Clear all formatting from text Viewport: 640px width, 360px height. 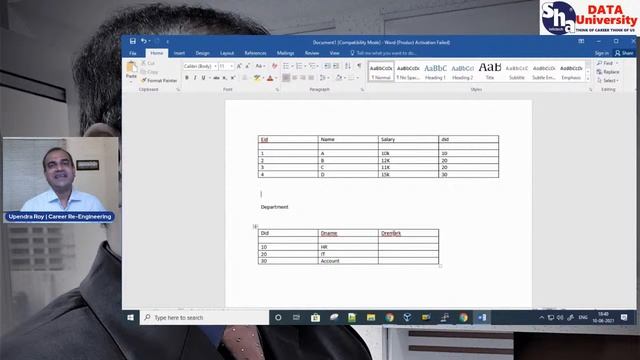click(274, 66)
